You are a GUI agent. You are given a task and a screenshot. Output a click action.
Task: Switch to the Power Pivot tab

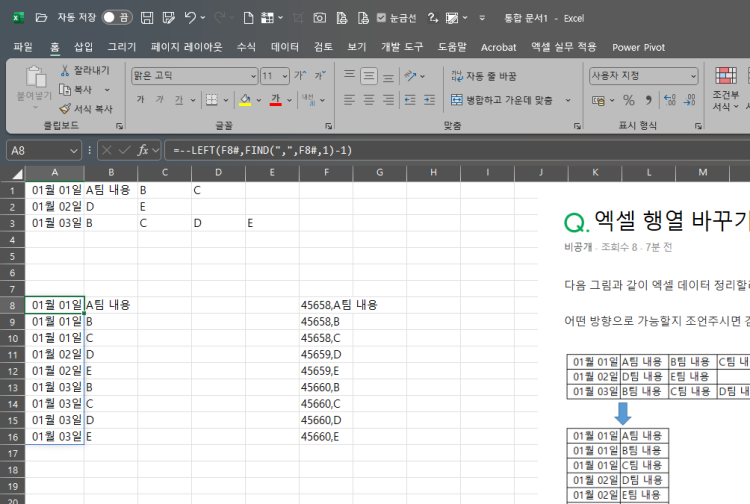click(639, 47)
